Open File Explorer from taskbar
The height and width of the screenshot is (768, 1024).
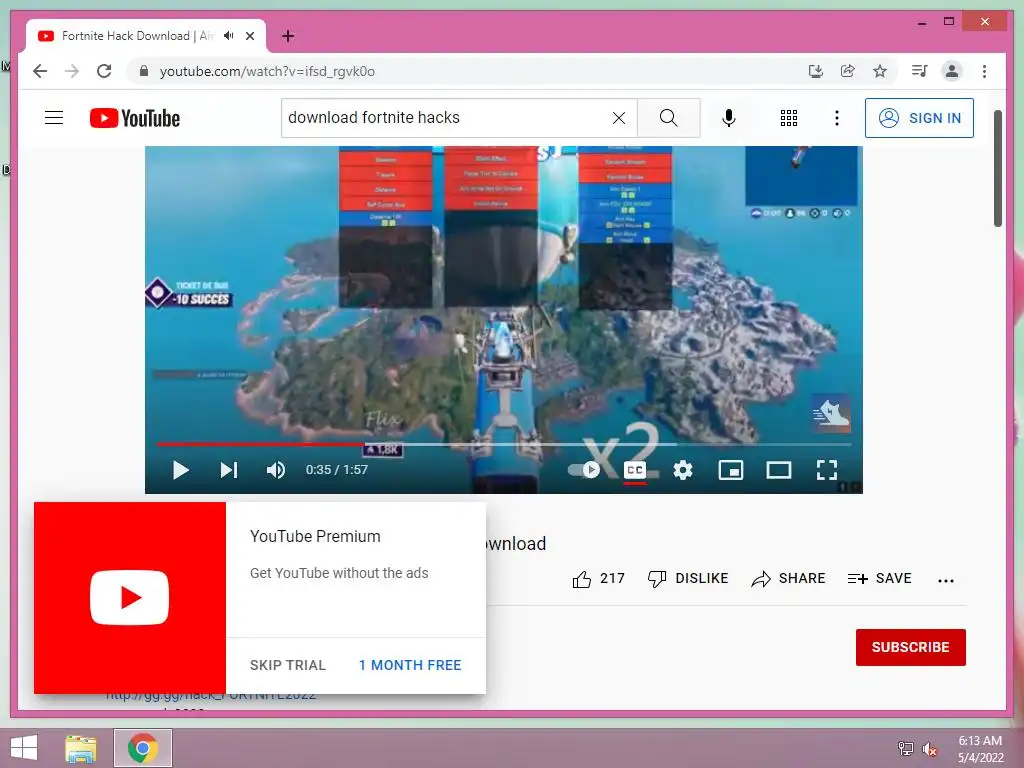pyautogui.click(x=81, y=748)
